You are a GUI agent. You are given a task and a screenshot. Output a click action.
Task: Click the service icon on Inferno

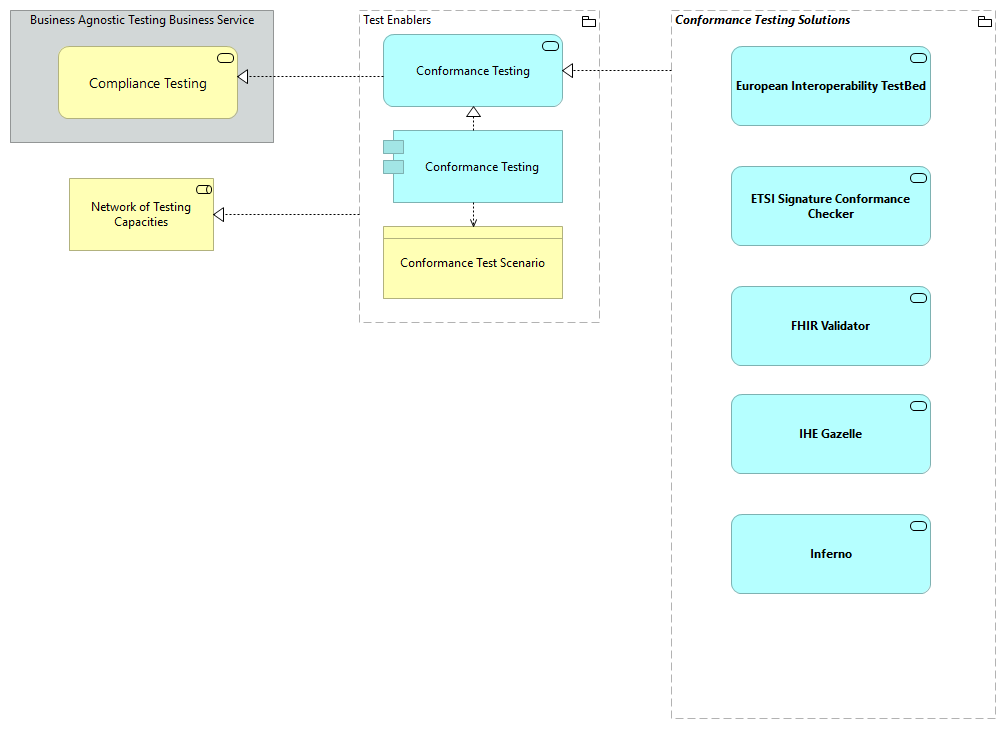coord(918,526)
